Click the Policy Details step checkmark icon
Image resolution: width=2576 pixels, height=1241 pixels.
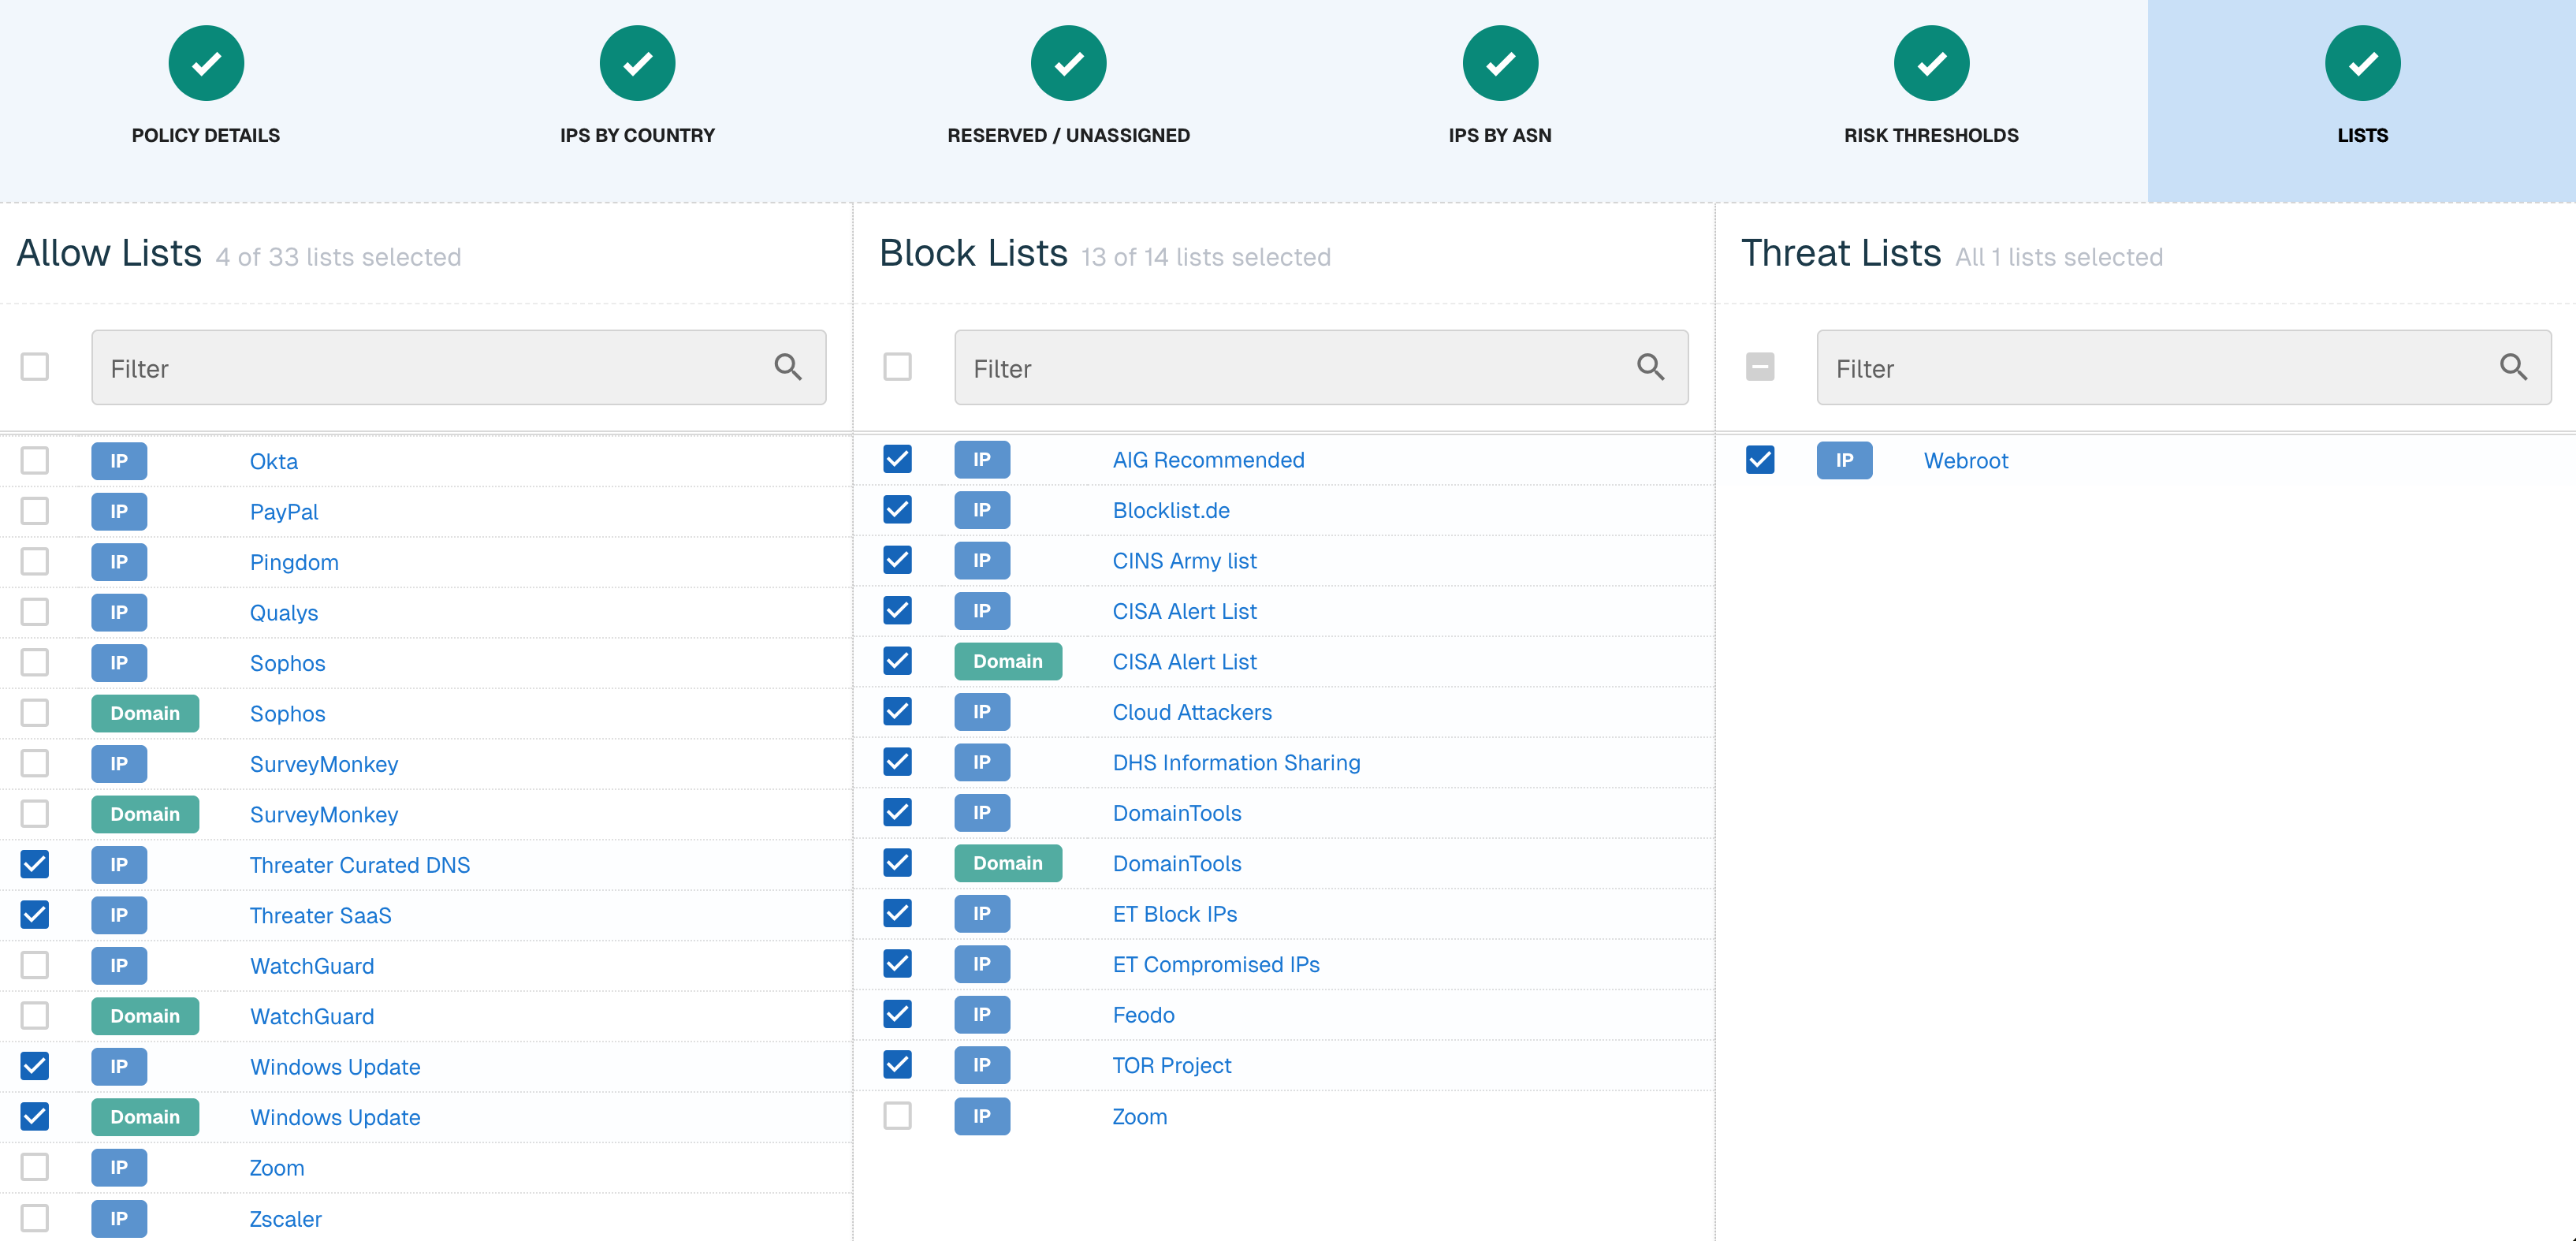(206, 63)
